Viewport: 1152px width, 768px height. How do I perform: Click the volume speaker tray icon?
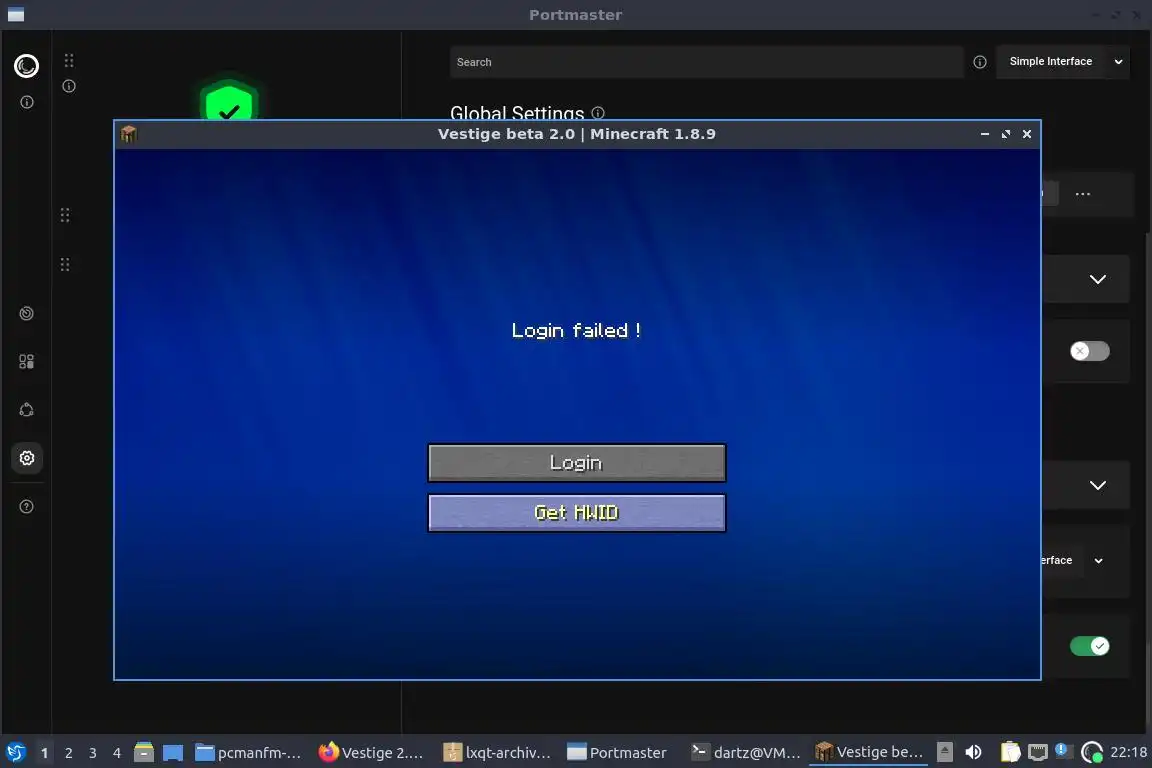pyautogui.click(x=973, y=752)
